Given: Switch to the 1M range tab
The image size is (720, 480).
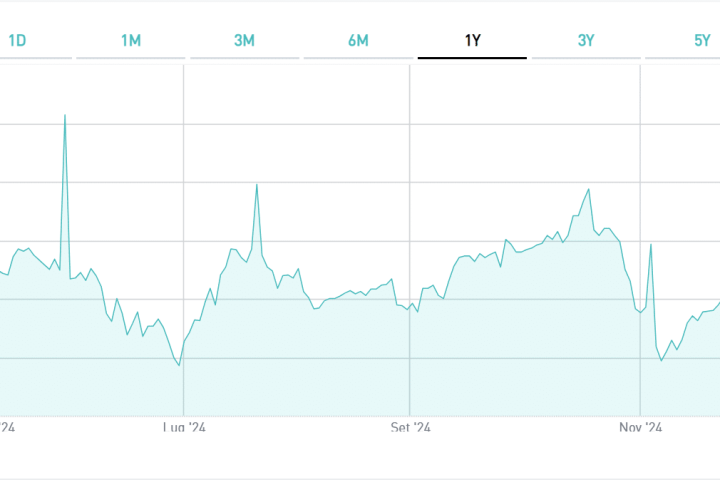Looking at the screenshot, I should 131,41.
